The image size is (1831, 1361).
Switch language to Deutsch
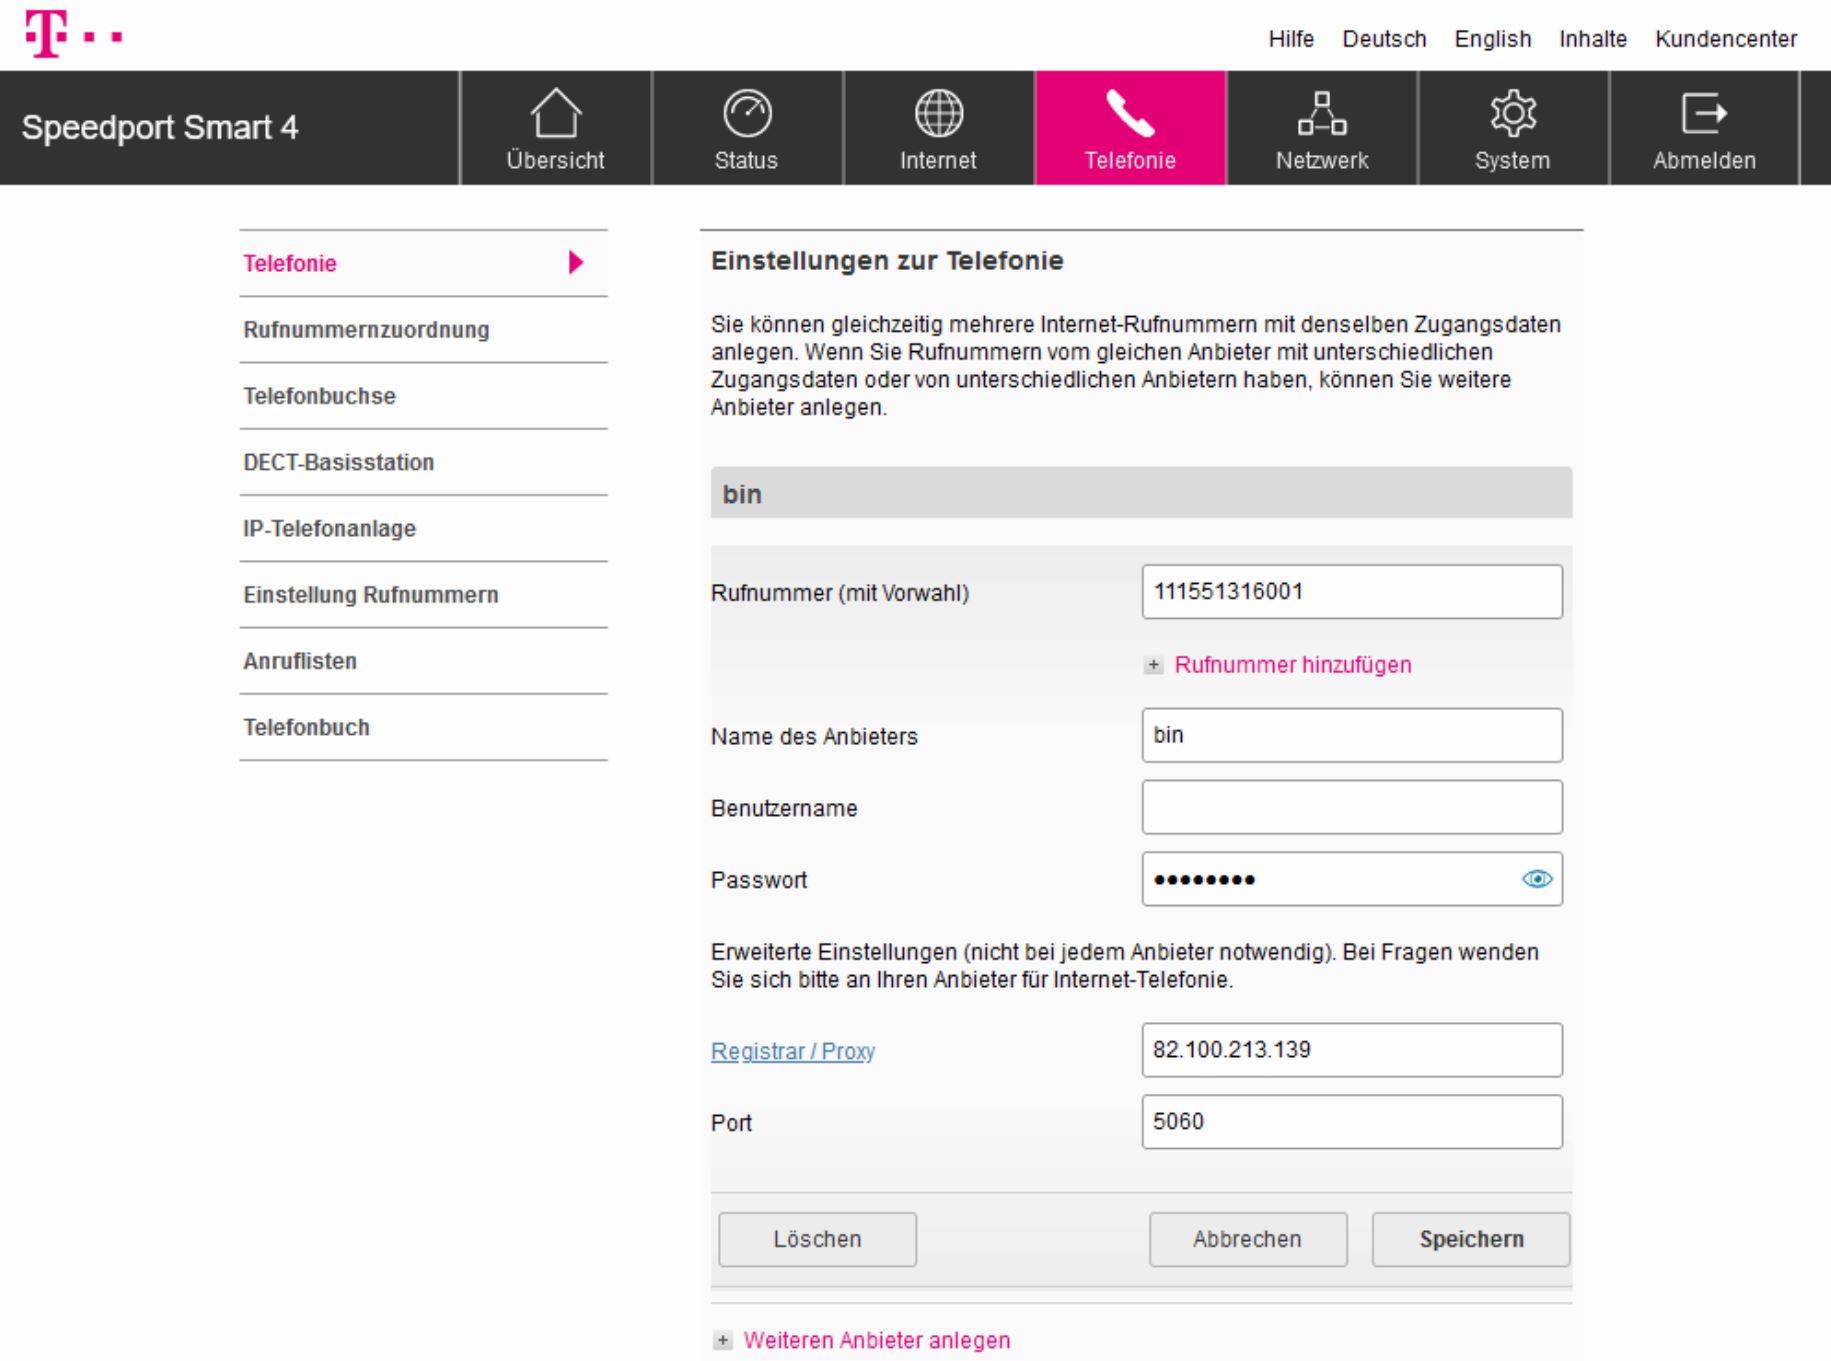pyautogui.click(x=1384, y=39)
